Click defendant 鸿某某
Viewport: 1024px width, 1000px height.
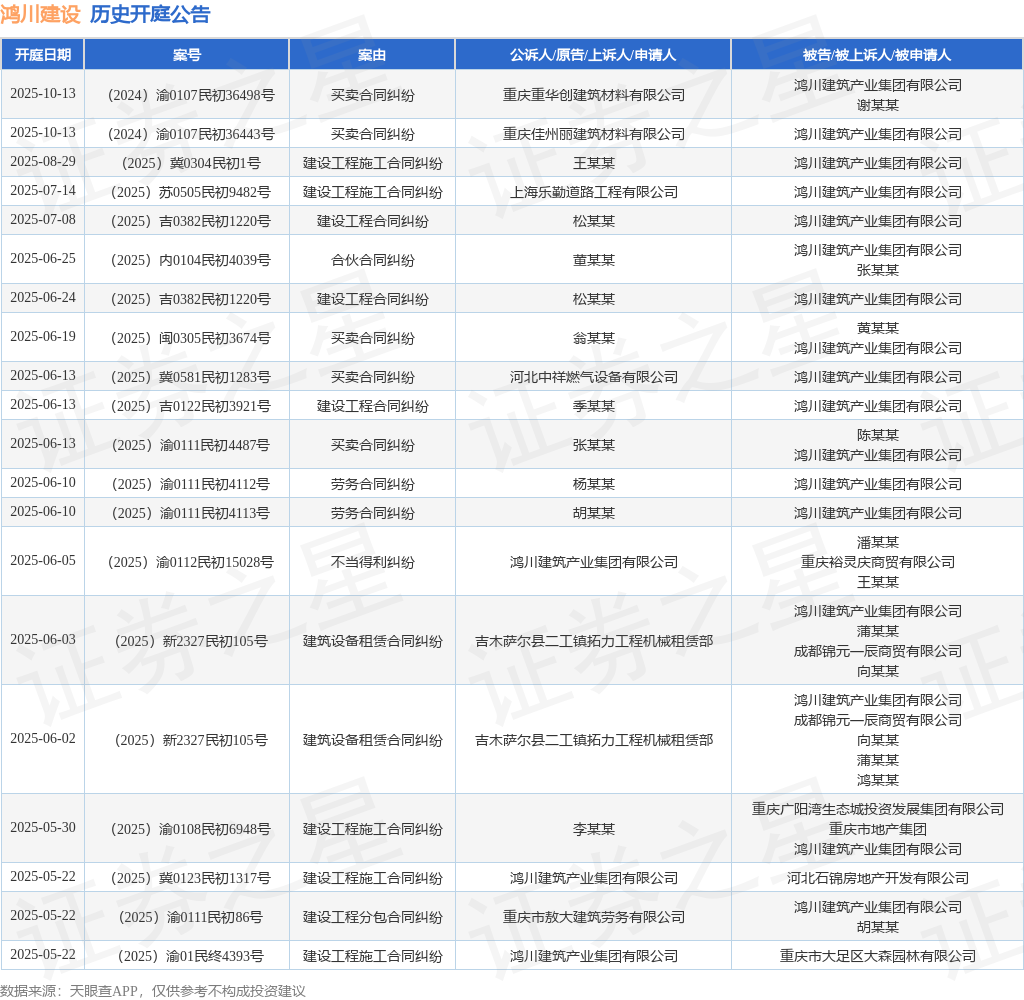coord(878,781)
